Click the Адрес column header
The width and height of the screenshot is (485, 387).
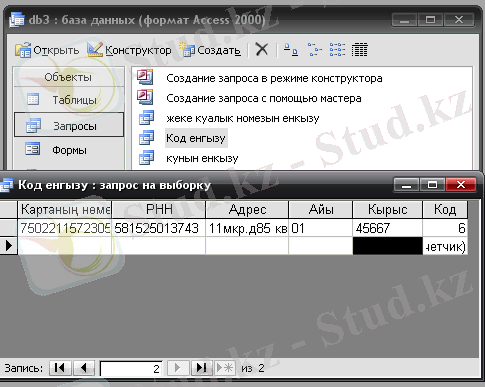point(247,210)
